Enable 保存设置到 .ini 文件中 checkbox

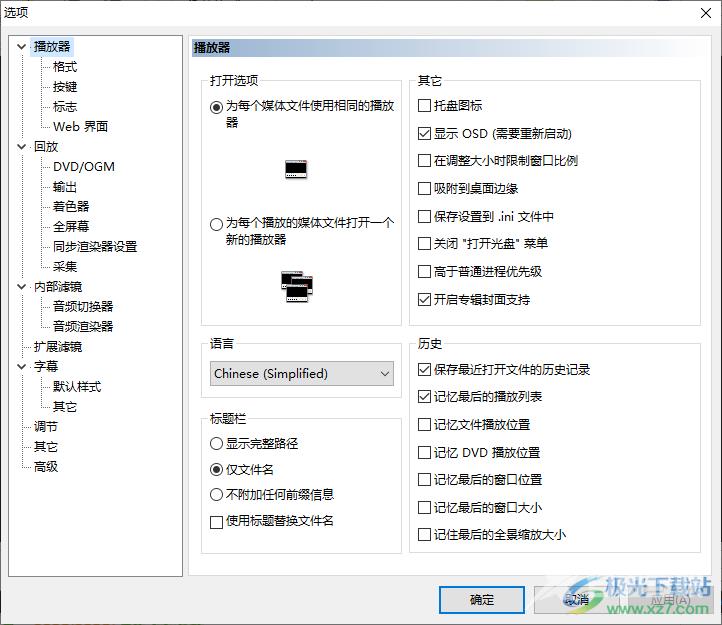(424, 216)
